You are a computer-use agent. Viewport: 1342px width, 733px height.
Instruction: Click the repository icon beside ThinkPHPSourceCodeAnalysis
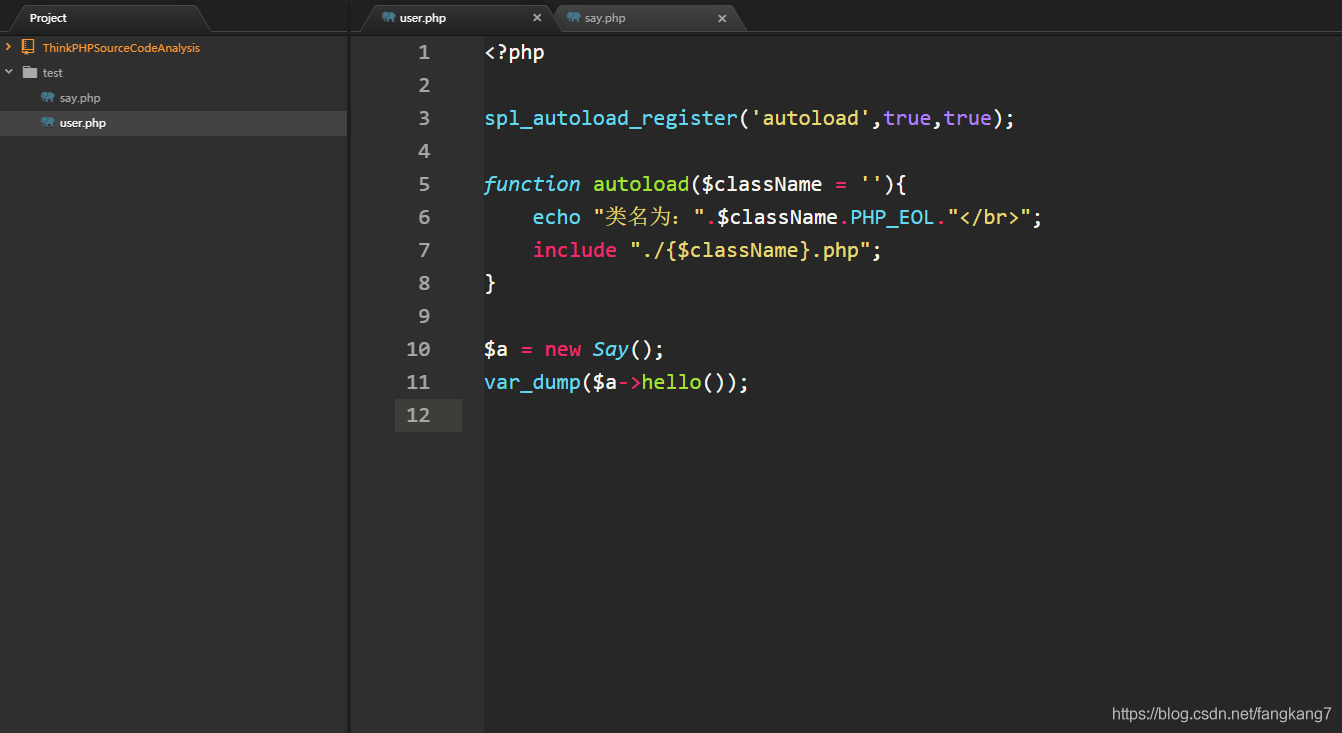(28, 47)
